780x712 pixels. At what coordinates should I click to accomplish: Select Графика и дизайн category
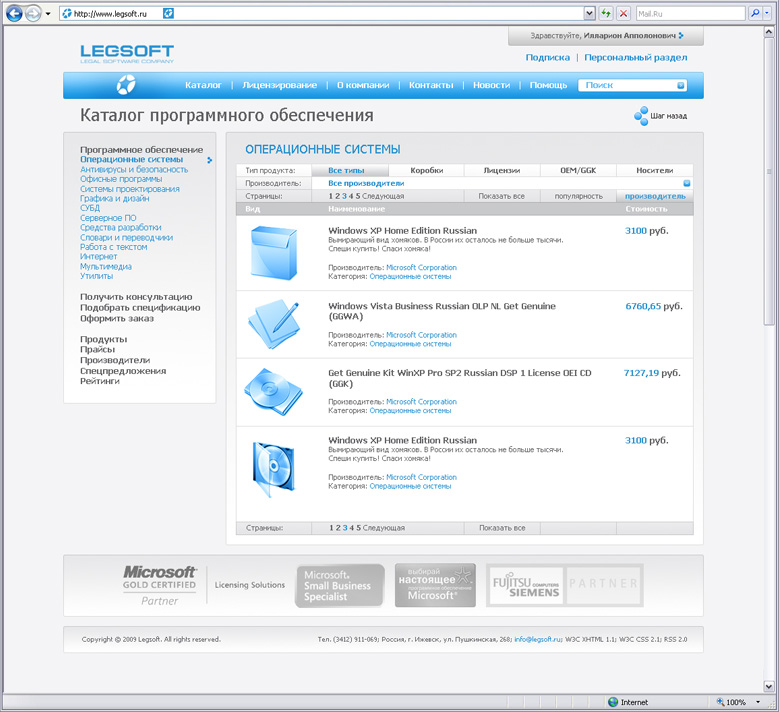[x=114, y=198]
